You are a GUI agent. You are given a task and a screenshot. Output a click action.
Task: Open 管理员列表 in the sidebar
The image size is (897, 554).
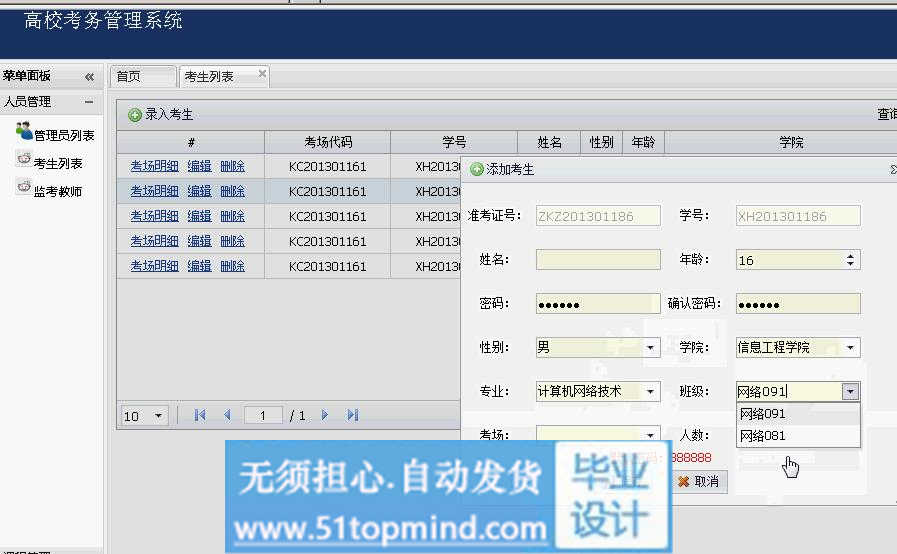[x=63, y=135]
